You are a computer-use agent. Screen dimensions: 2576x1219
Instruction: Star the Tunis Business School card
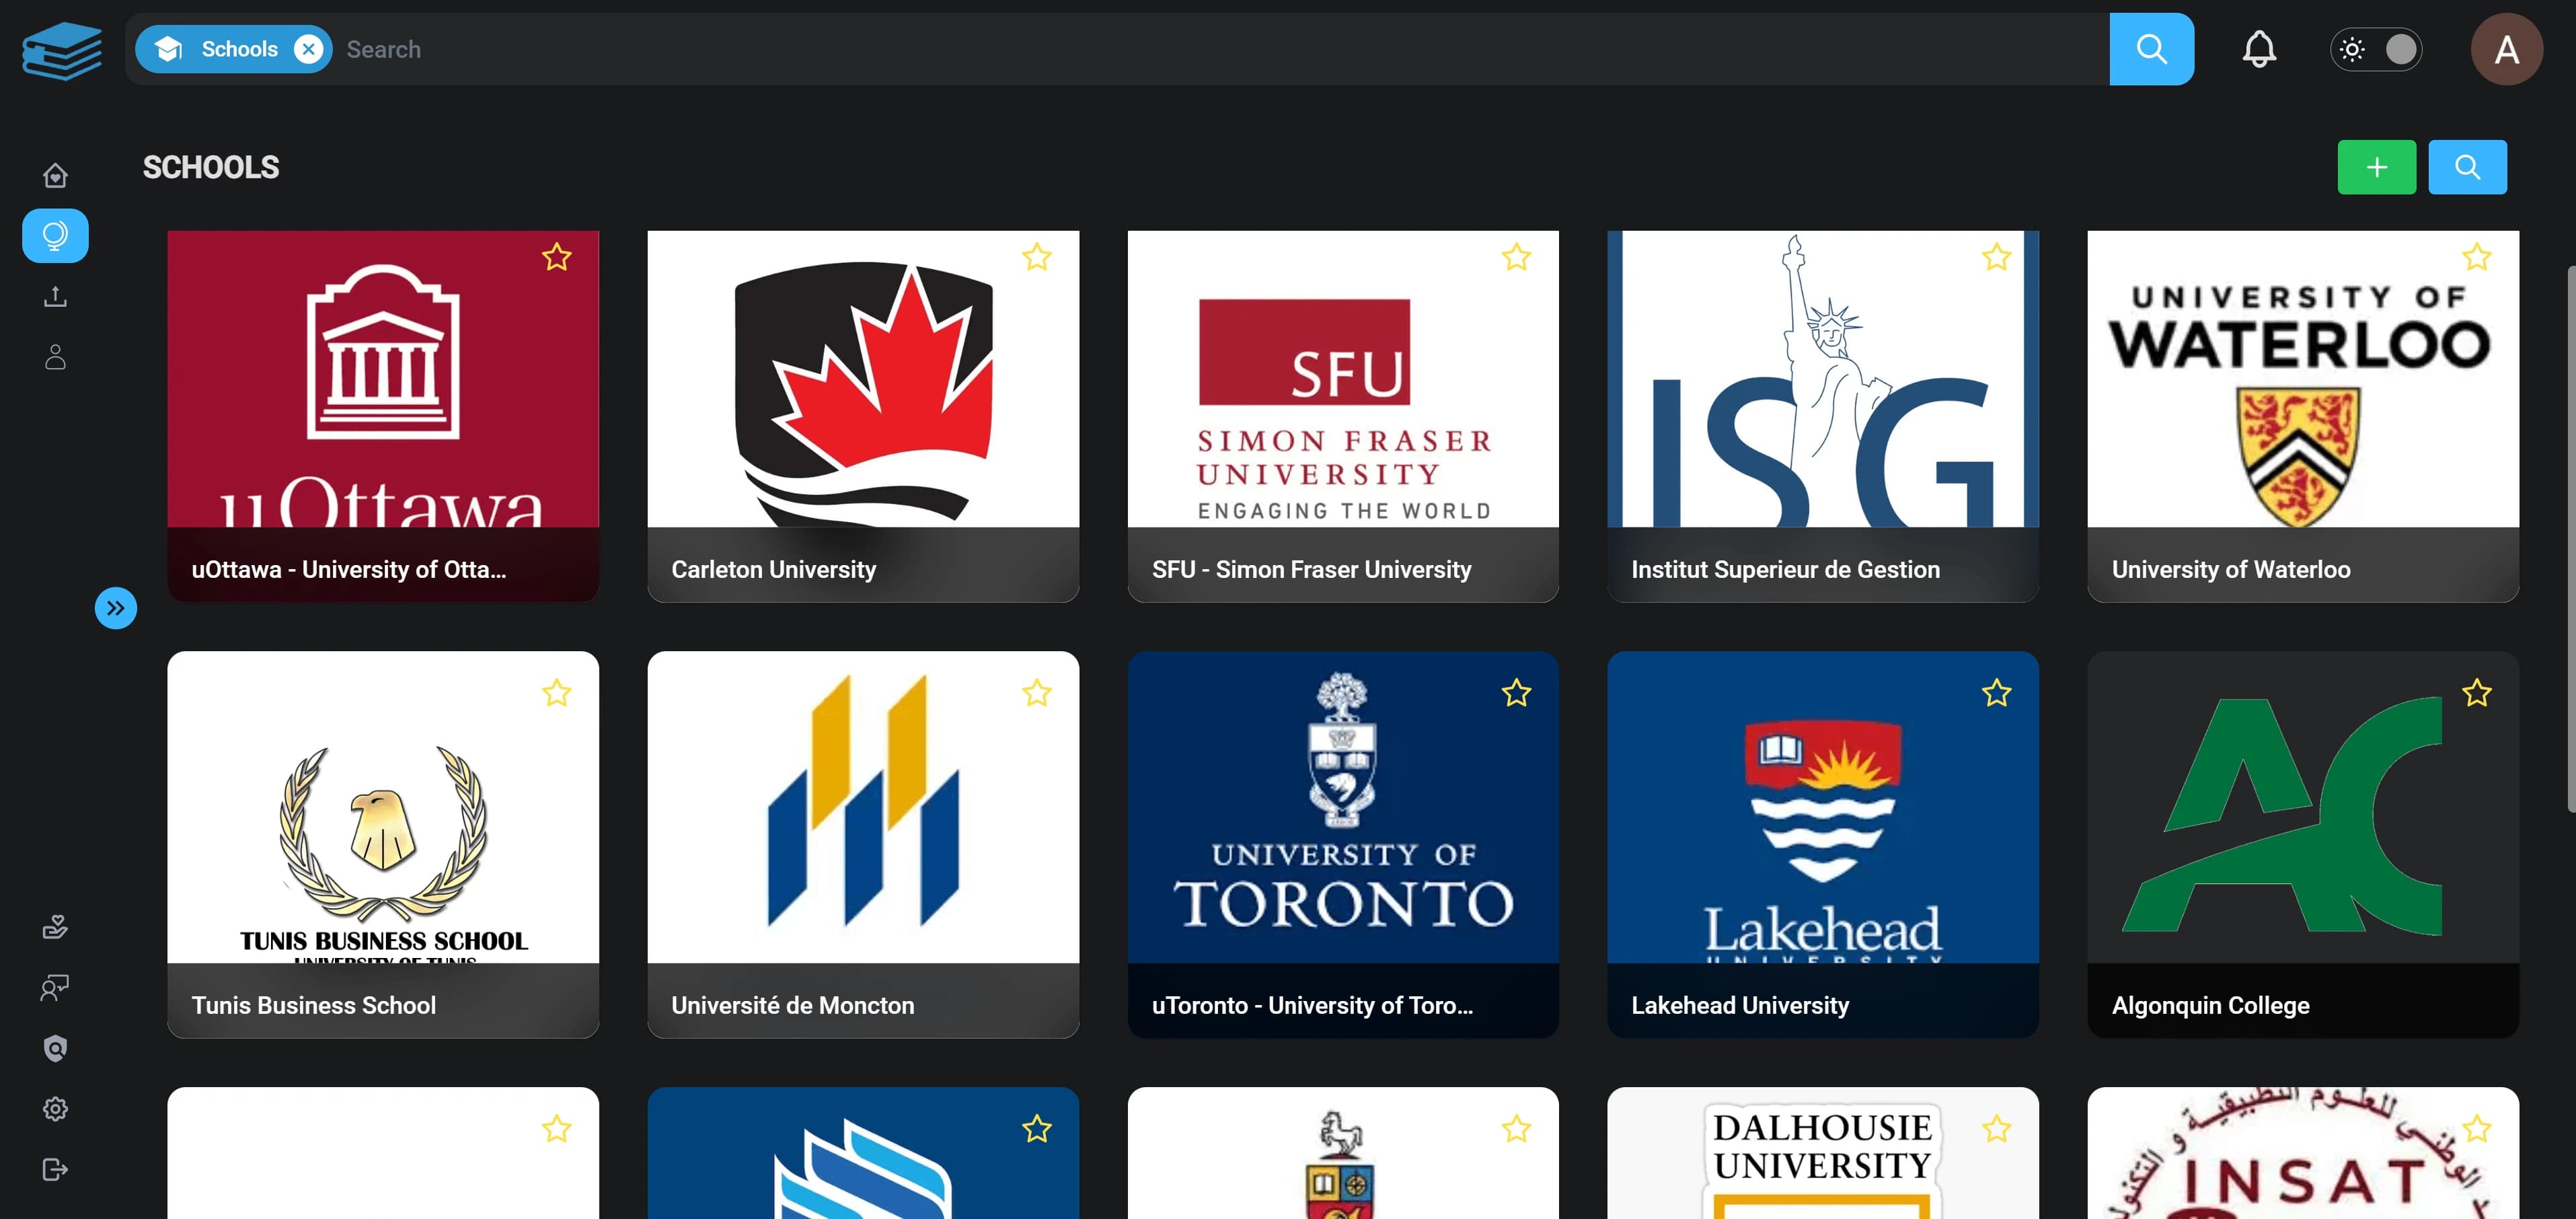coord(557,693)
